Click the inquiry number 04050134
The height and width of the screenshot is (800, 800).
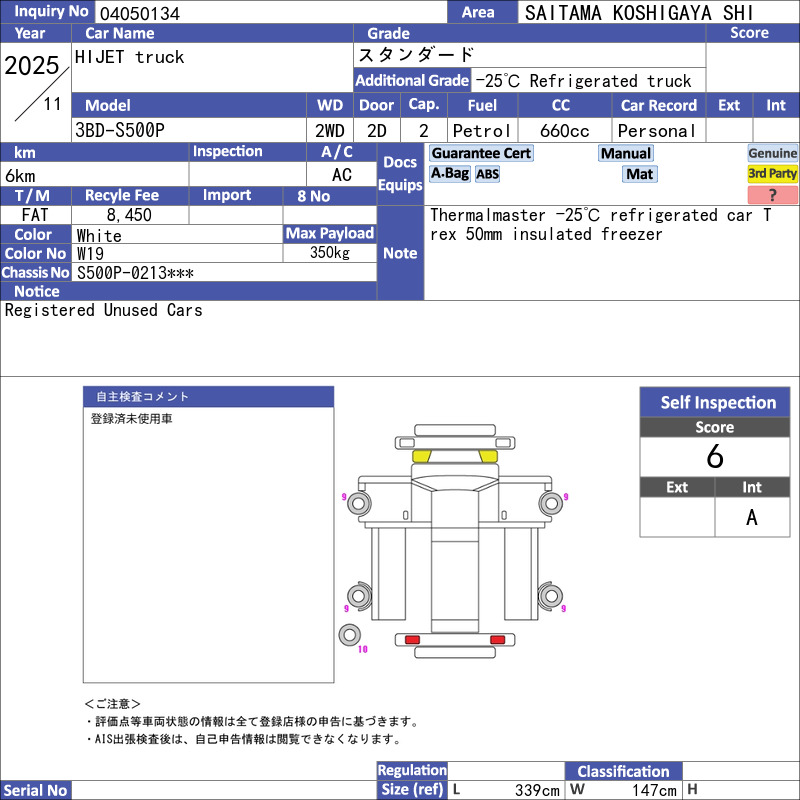tap(140, 13)
